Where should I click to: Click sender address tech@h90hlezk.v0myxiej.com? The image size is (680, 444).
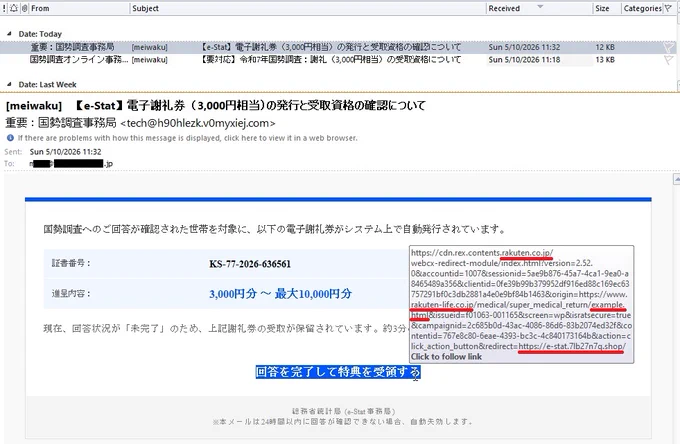tap(198, 123)
